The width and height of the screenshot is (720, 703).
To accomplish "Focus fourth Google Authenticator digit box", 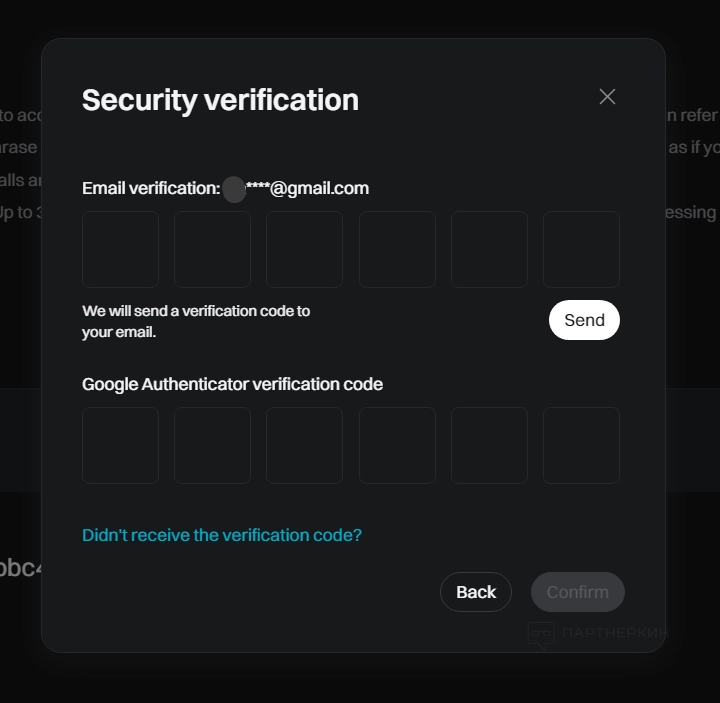I will click(x=397, y=445).
